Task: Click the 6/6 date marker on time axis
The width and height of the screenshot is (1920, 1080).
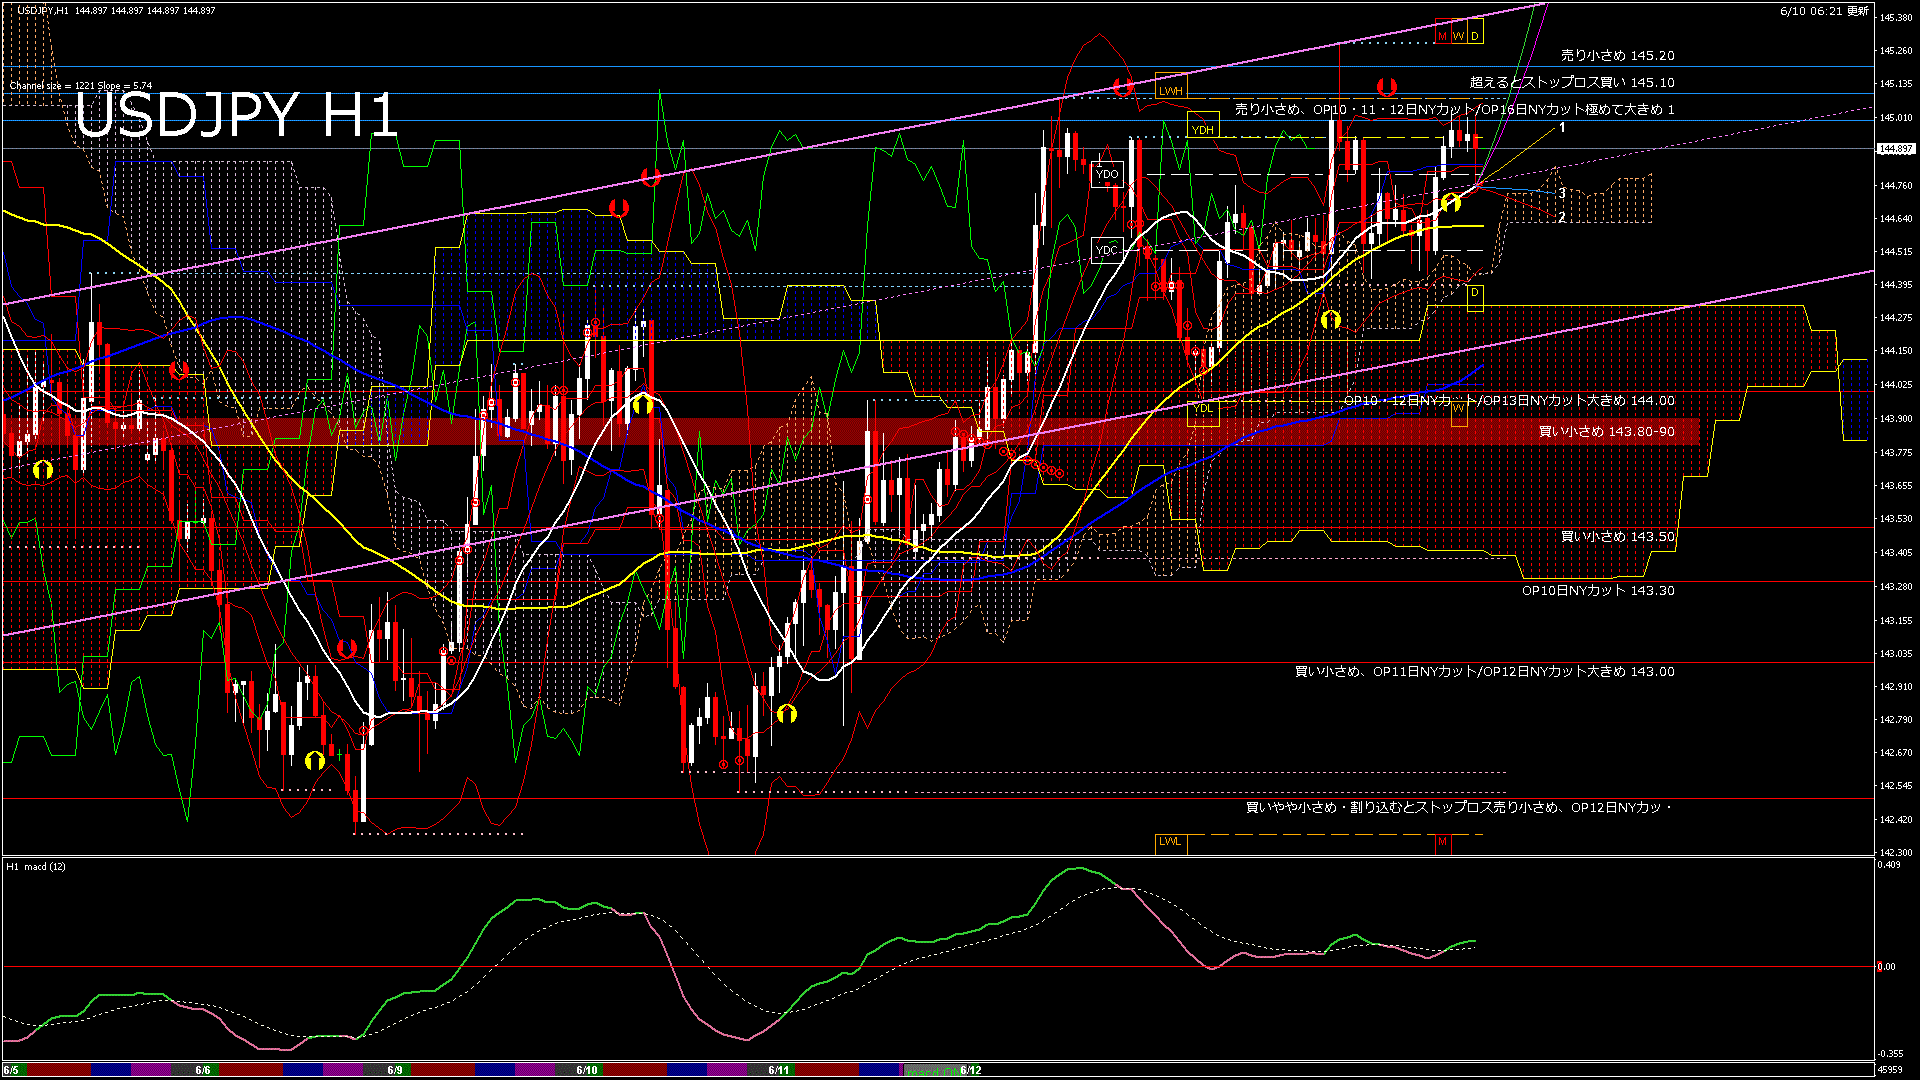Action: coord(203,1070)
